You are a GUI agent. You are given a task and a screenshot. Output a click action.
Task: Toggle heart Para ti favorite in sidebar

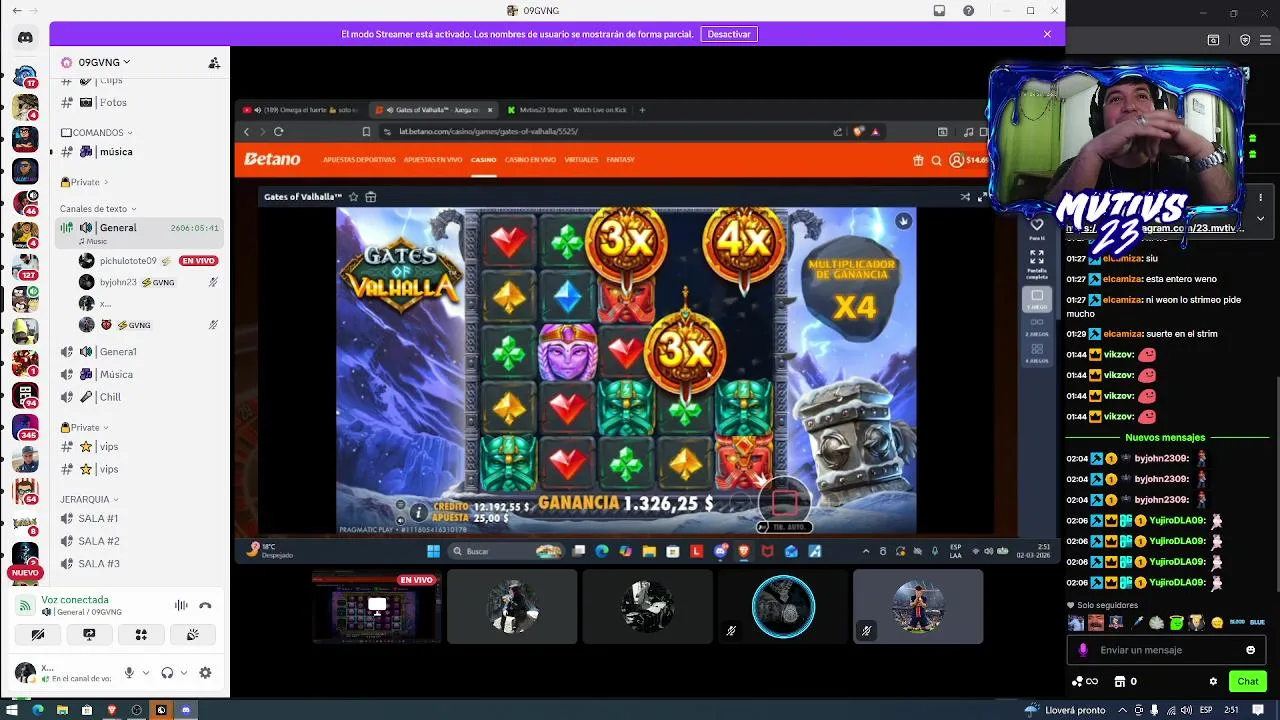click(x=1037, y=227)
